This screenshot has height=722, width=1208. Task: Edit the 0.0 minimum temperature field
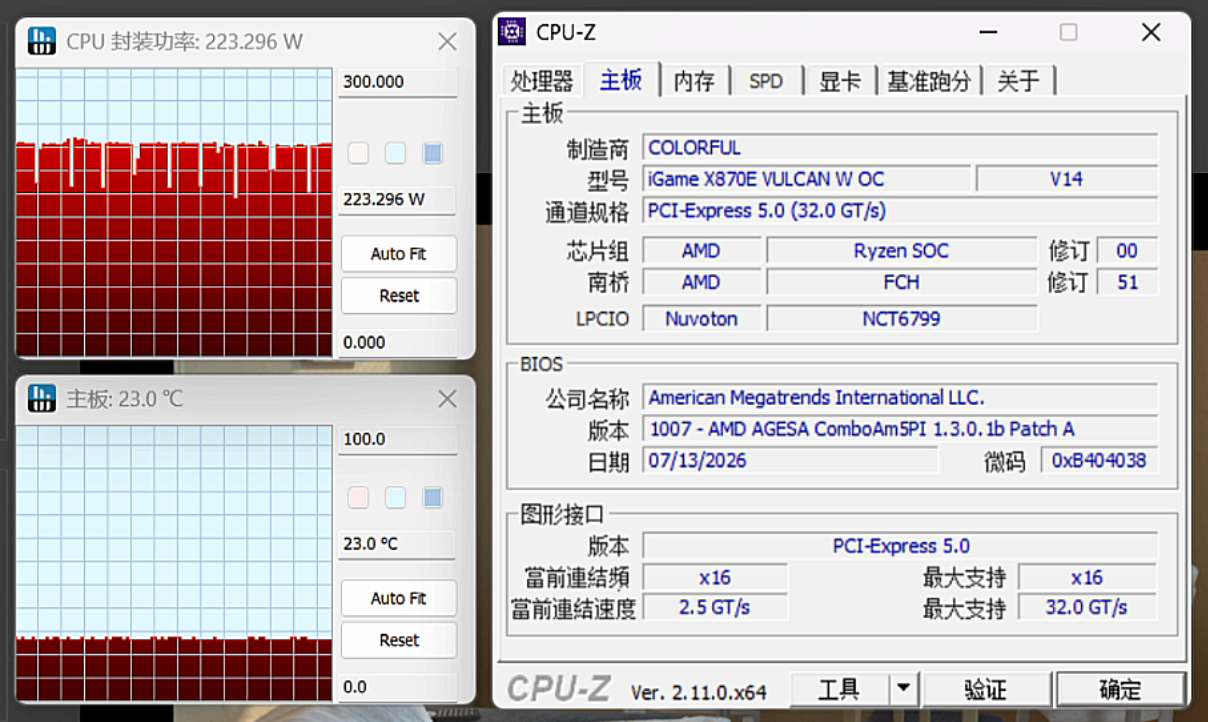click(x=397, y=687)
